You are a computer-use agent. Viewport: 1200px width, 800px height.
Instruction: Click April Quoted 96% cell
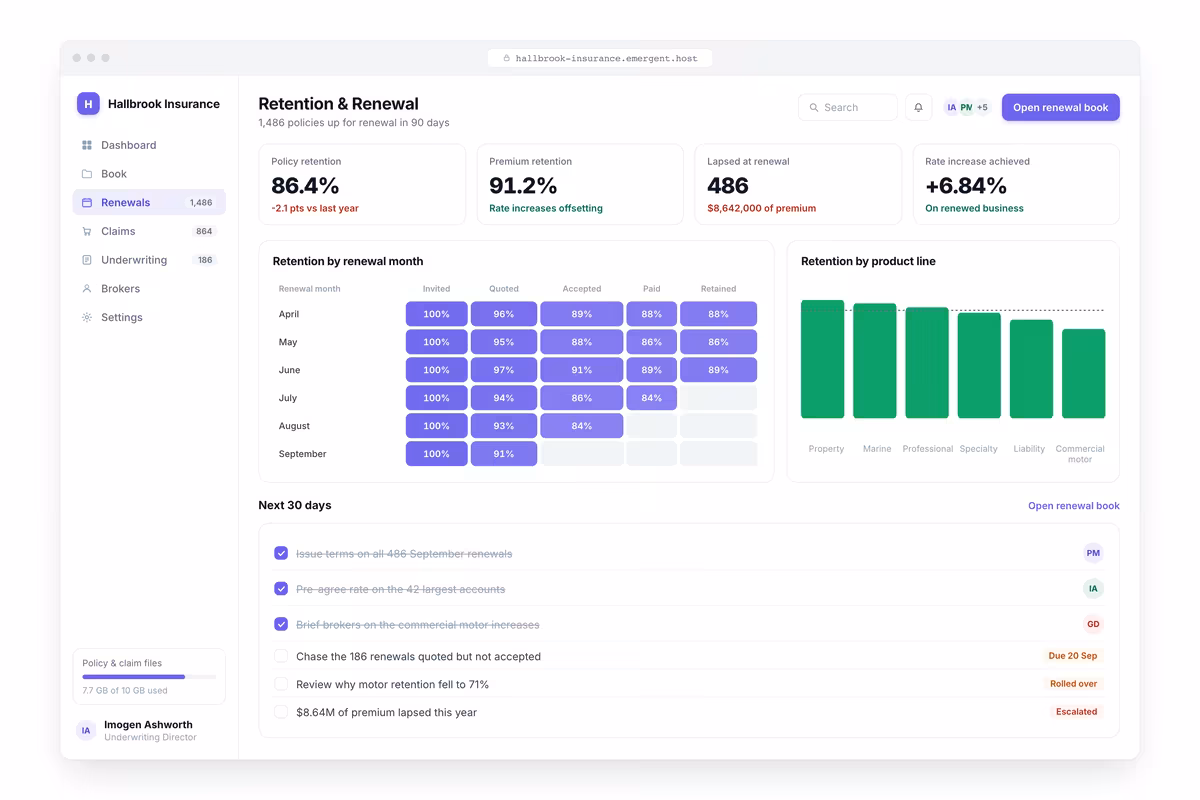pyautogui.click(x=504, y=314)
